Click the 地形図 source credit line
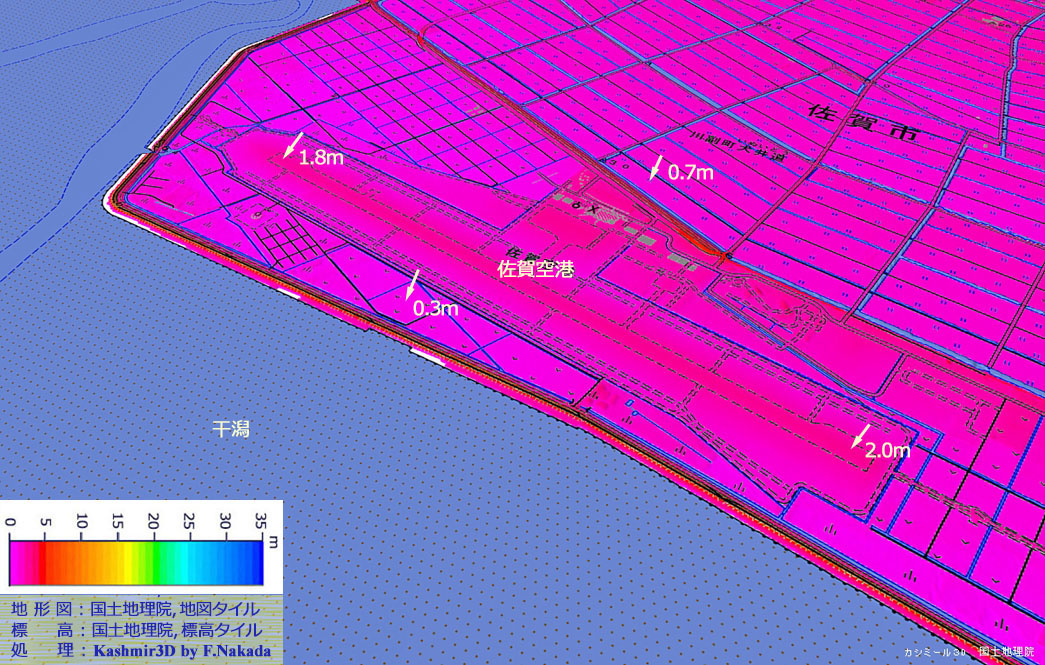The height and width of the screenshot is (665, 1045). click(136, 608)
